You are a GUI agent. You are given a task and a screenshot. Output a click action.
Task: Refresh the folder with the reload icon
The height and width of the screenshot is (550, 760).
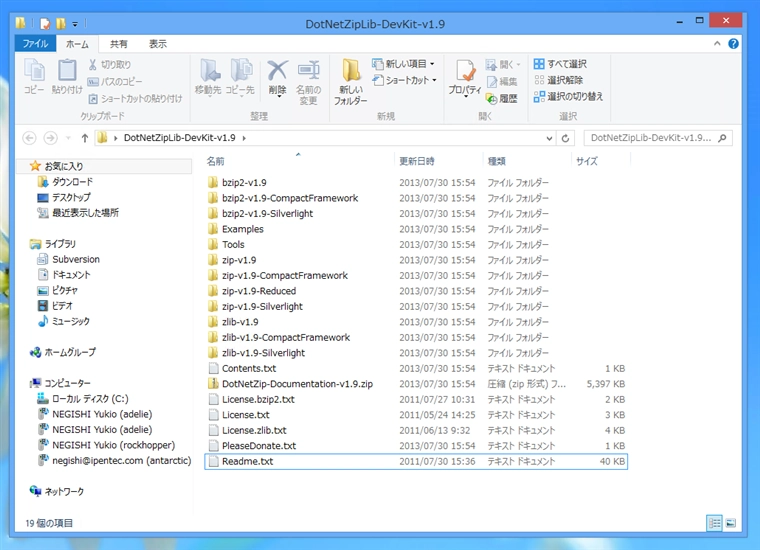tap(565, 138)
